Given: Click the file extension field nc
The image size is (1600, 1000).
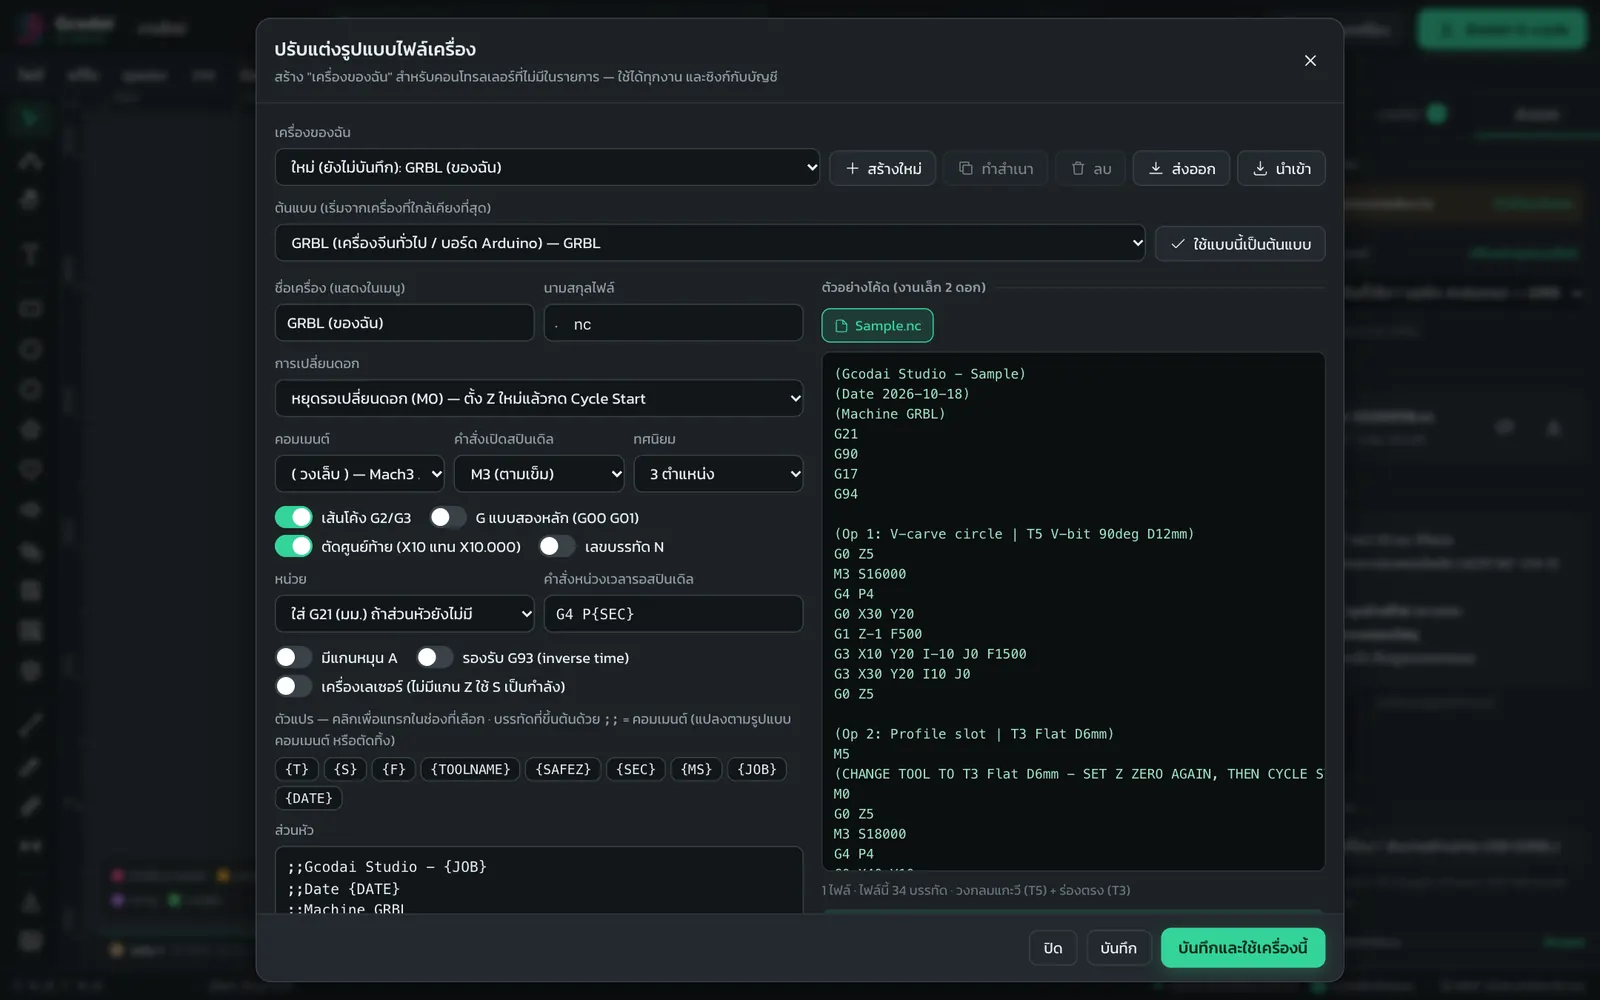Looking at the screenshot, I should click(673, 323).
